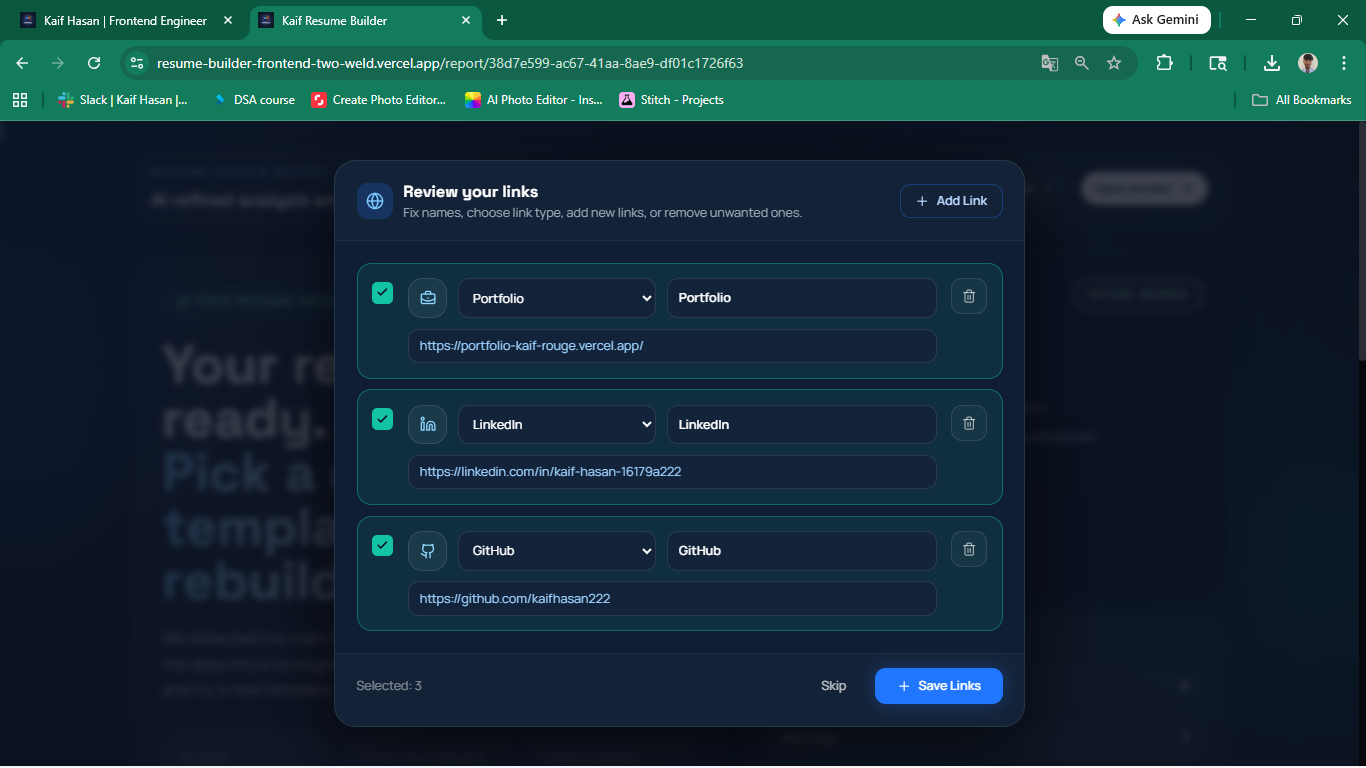1366x768 pixels.
Task: Edit the Portfolio link name field
Action: 802,298
